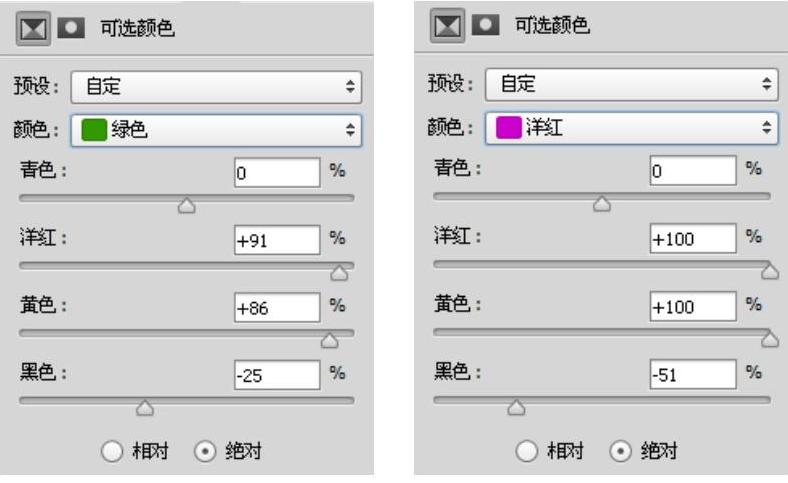
Task: Click the selective color adjustment icon in left panel
Action: click(33, 30)
